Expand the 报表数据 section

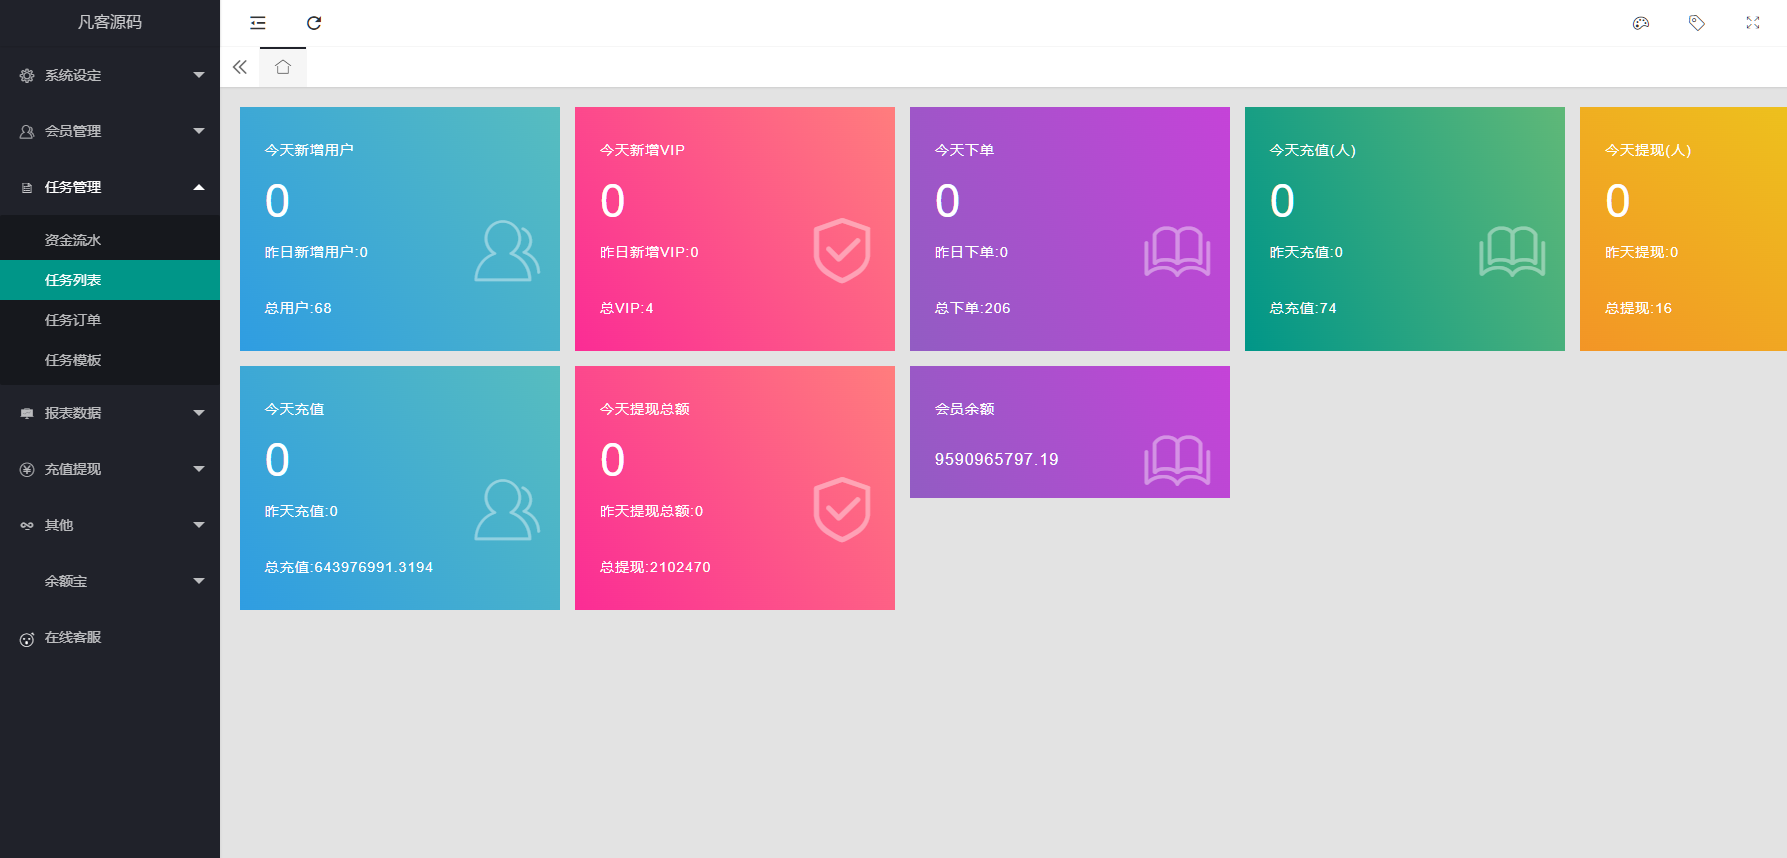coord(110,413)
